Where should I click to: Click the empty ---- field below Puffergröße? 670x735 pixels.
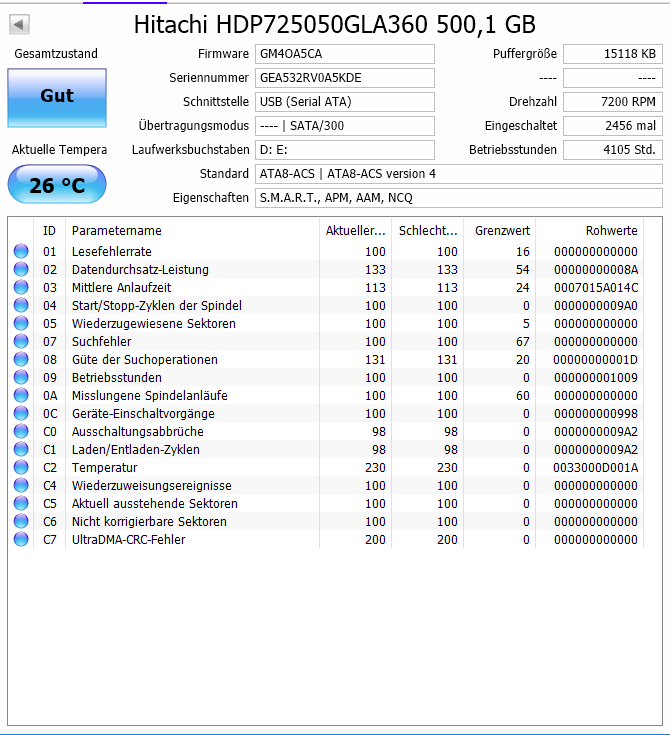pyautogui.click(x=613, y=78)
